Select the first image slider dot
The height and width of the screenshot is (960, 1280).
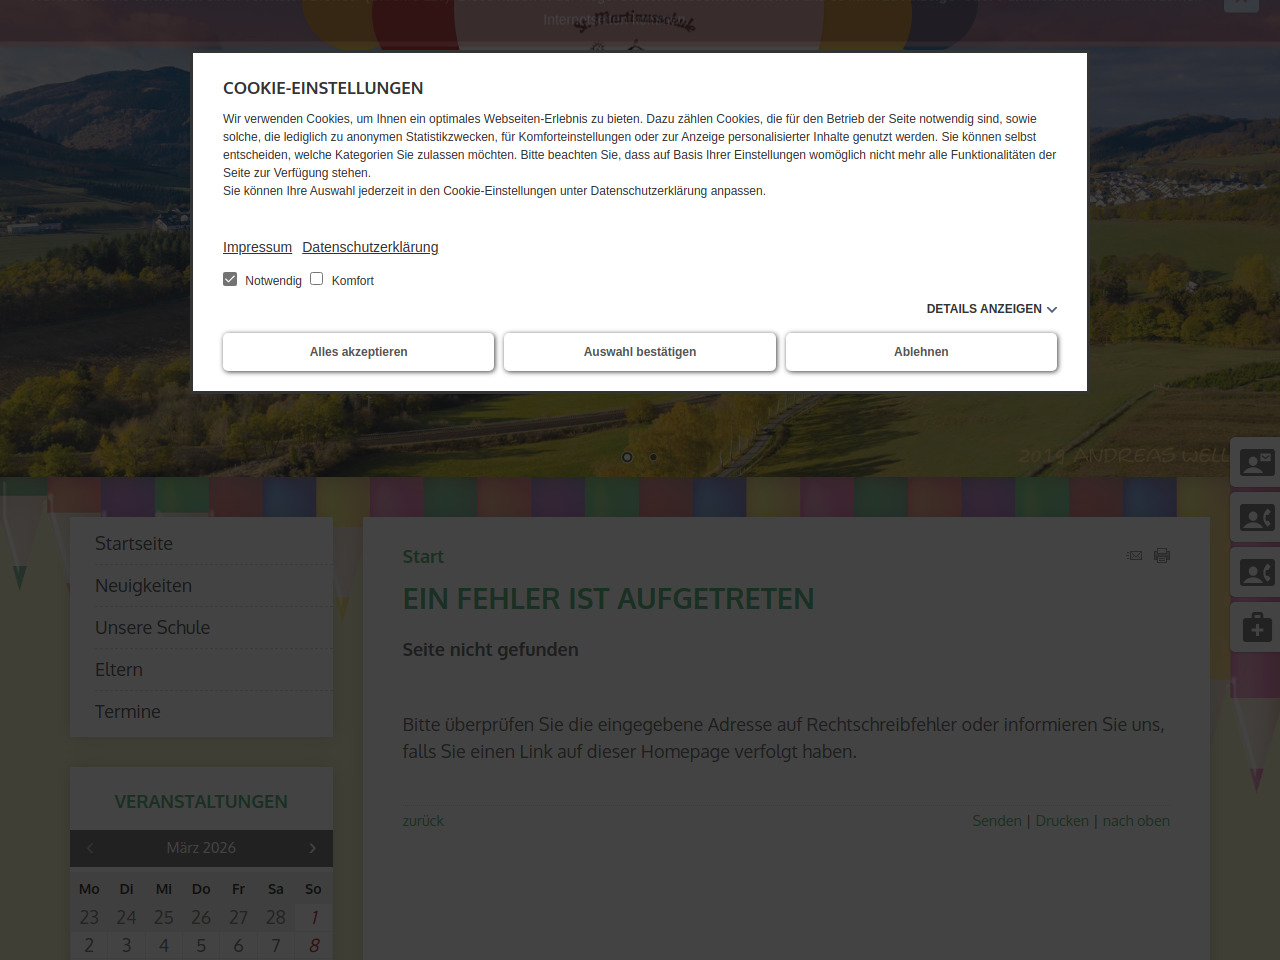(x=627, y=457)
